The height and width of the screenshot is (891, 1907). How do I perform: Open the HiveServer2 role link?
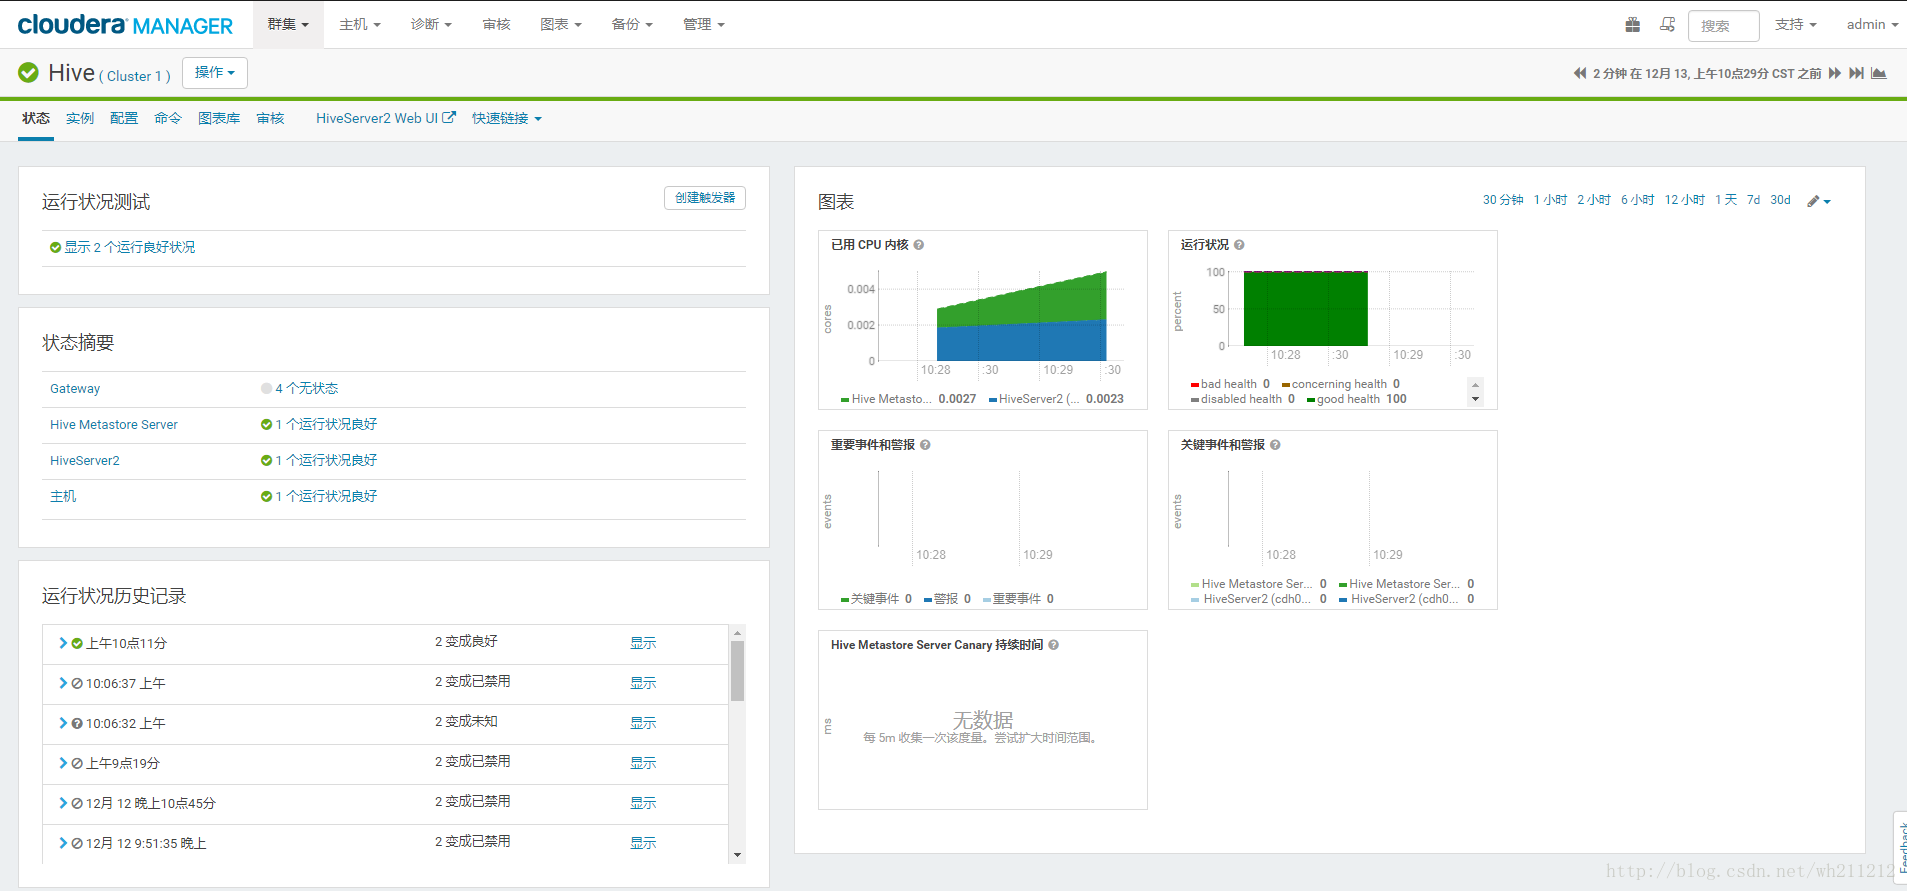85,461
